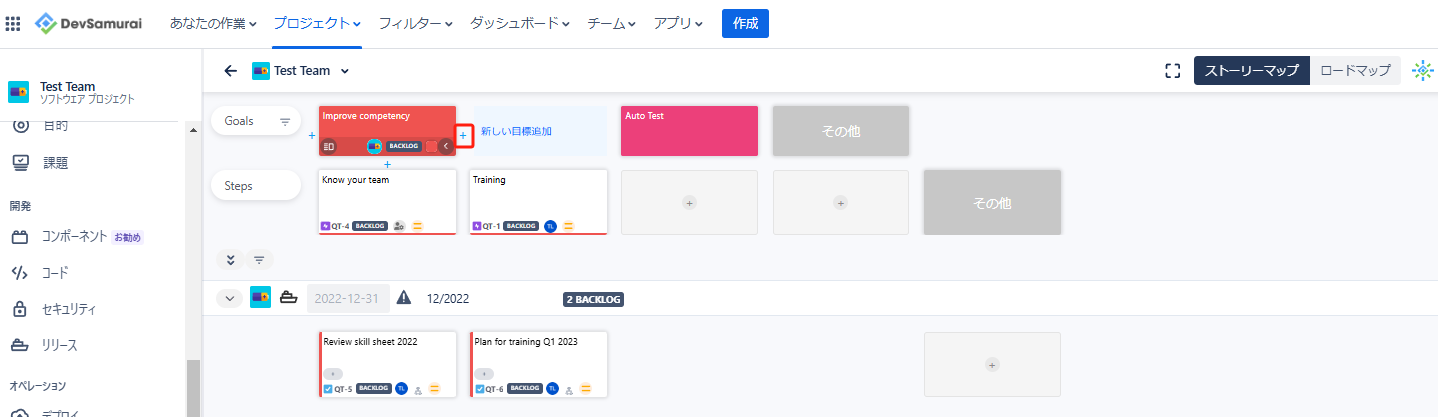Click the plus icon highlighted in red
This screenshot has height=417, width=1438.
[463, 135]
